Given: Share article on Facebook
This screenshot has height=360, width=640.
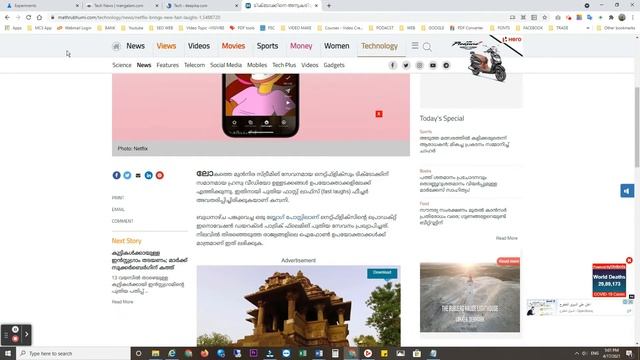Looking at the screenshot, I should pos(116,175).
